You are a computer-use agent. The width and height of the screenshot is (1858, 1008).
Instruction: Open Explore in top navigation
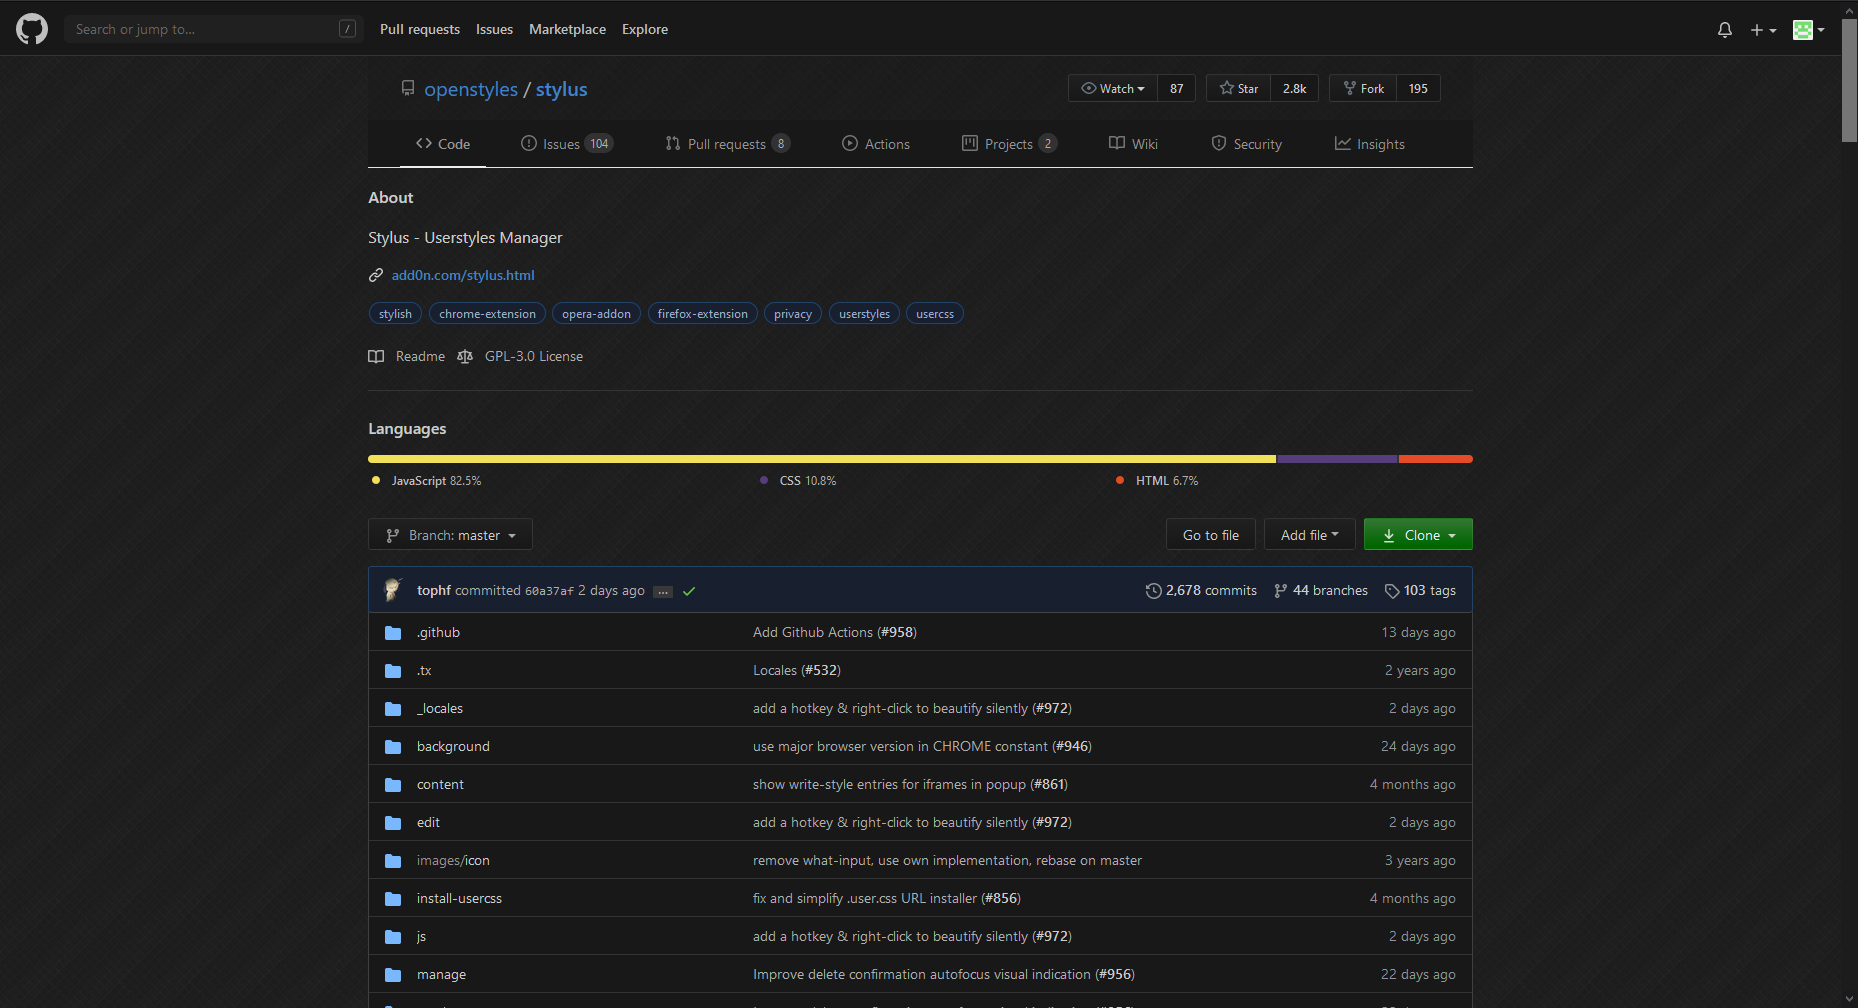645,29
